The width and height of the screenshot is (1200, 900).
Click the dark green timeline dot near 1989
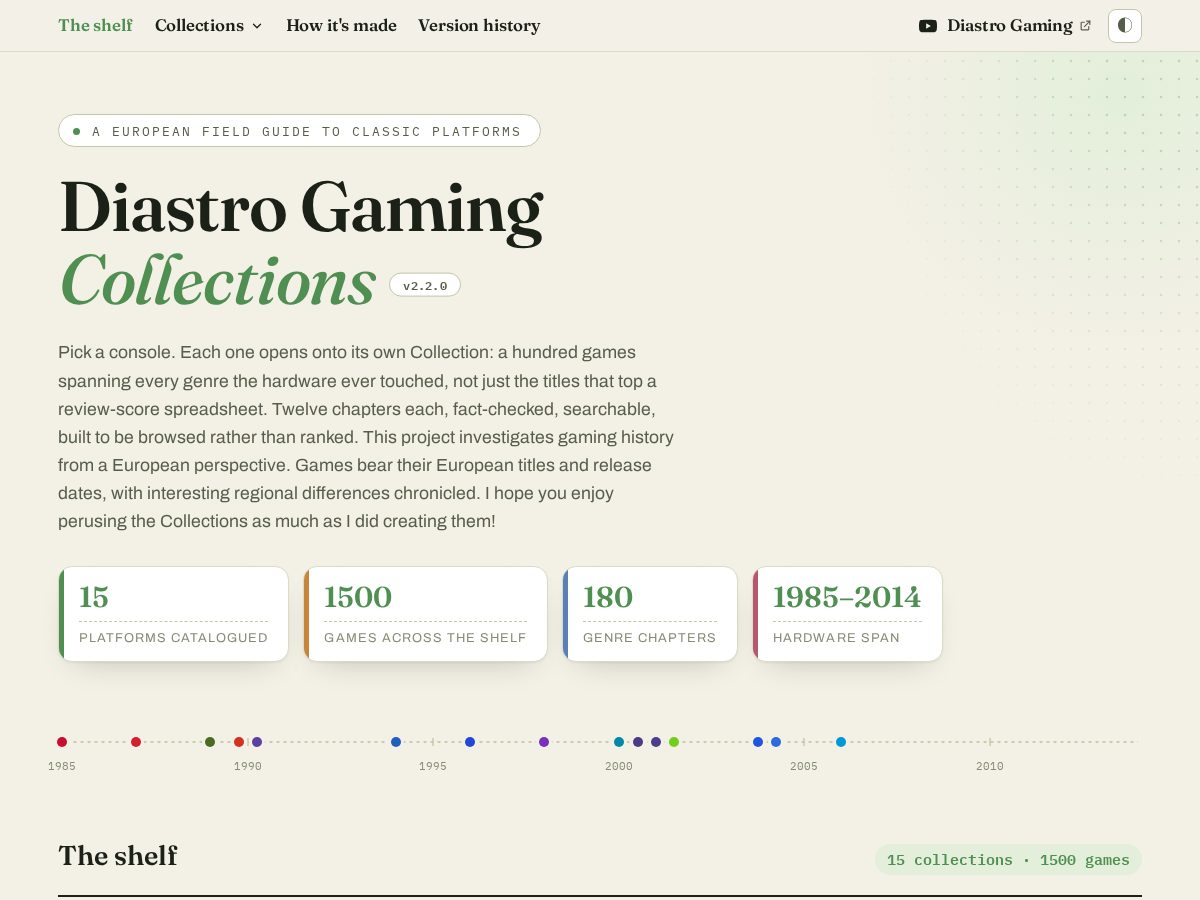click(x=210, y=742)
